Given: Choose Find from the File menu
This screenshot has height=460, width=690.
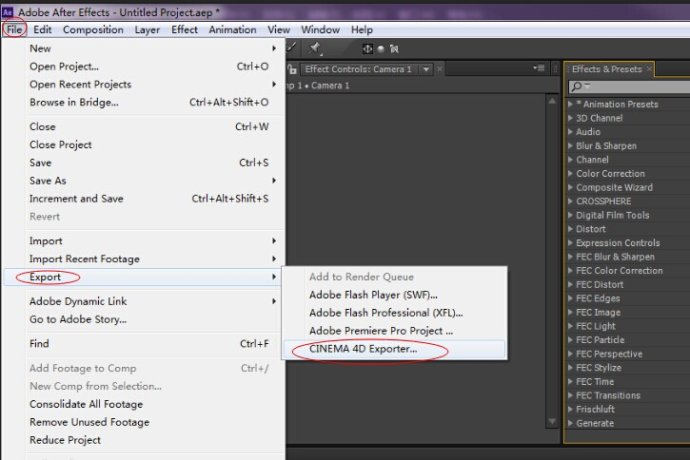Looking at the screenshot, I should (x=143, y=344).
